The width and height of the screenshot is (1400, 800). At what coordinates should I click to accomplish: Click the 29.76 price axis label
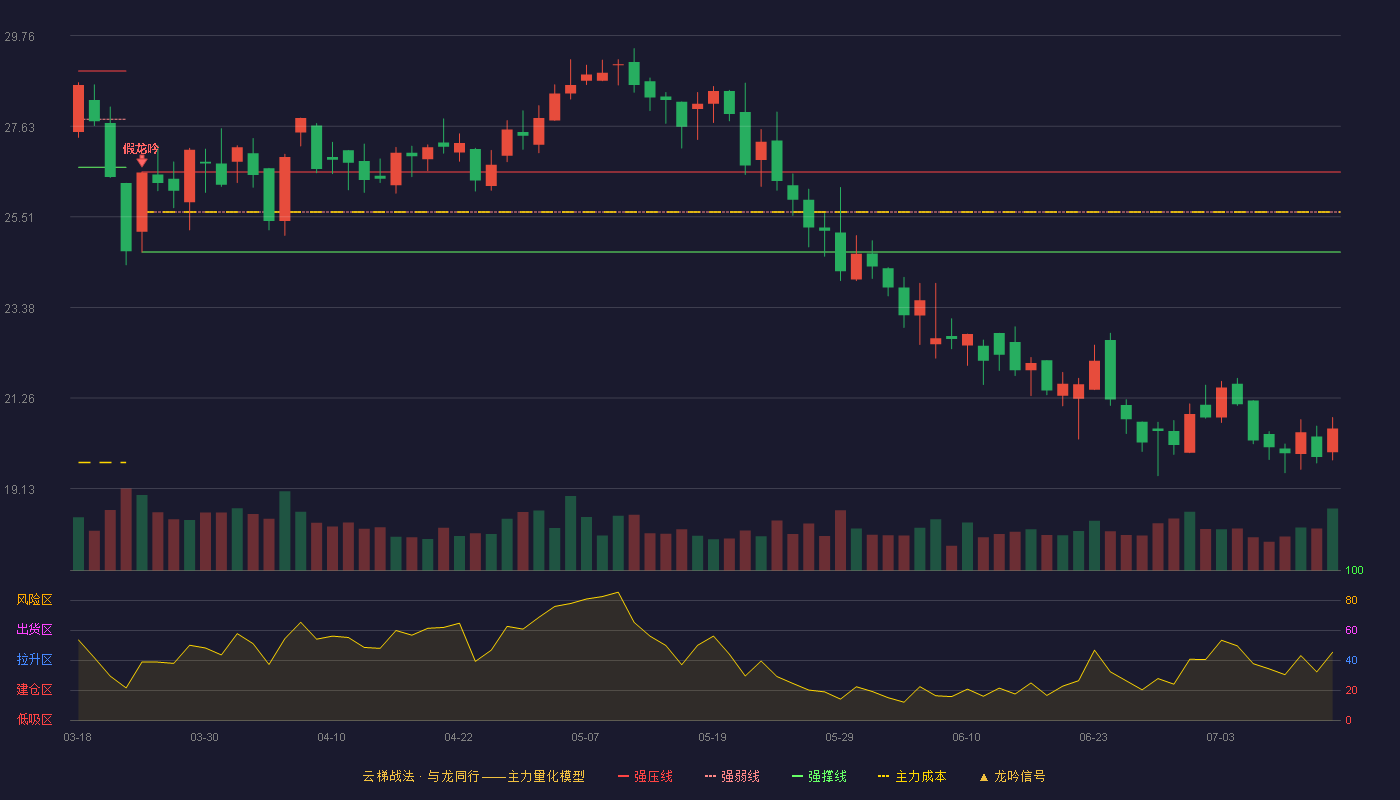[19, 36]
